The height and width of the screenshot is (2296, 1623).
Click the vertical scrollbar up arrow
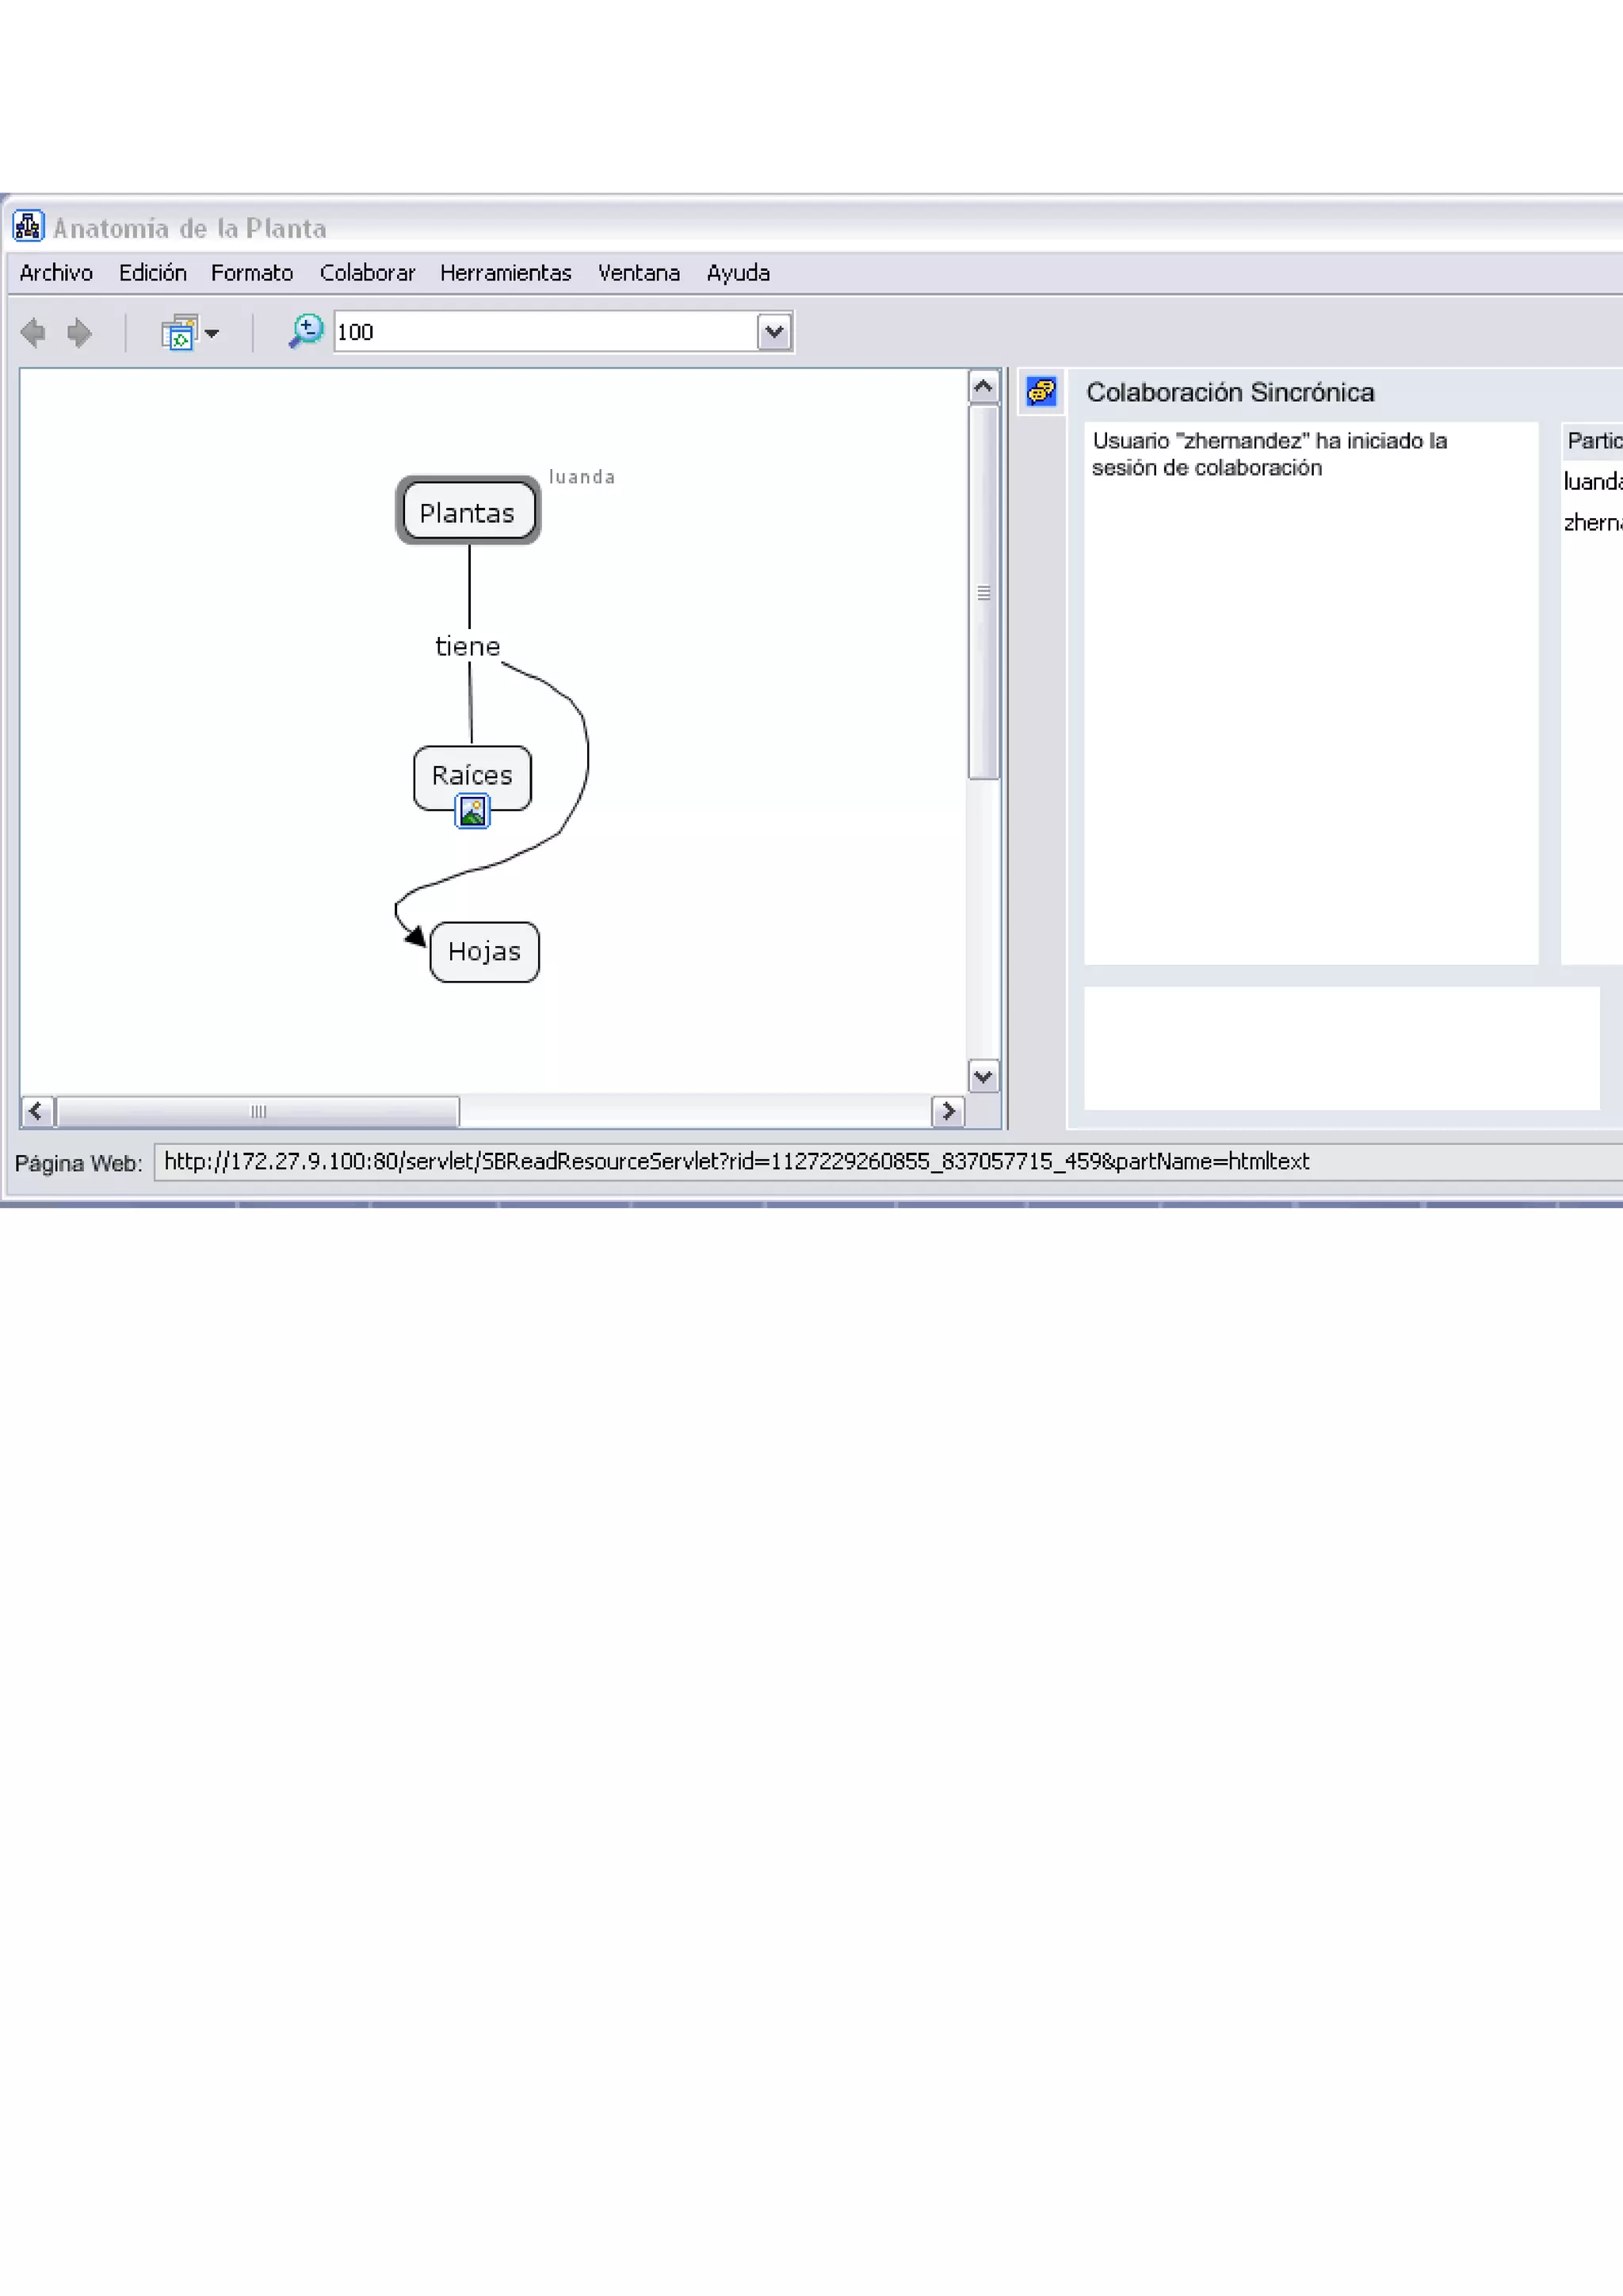[984, 387]
